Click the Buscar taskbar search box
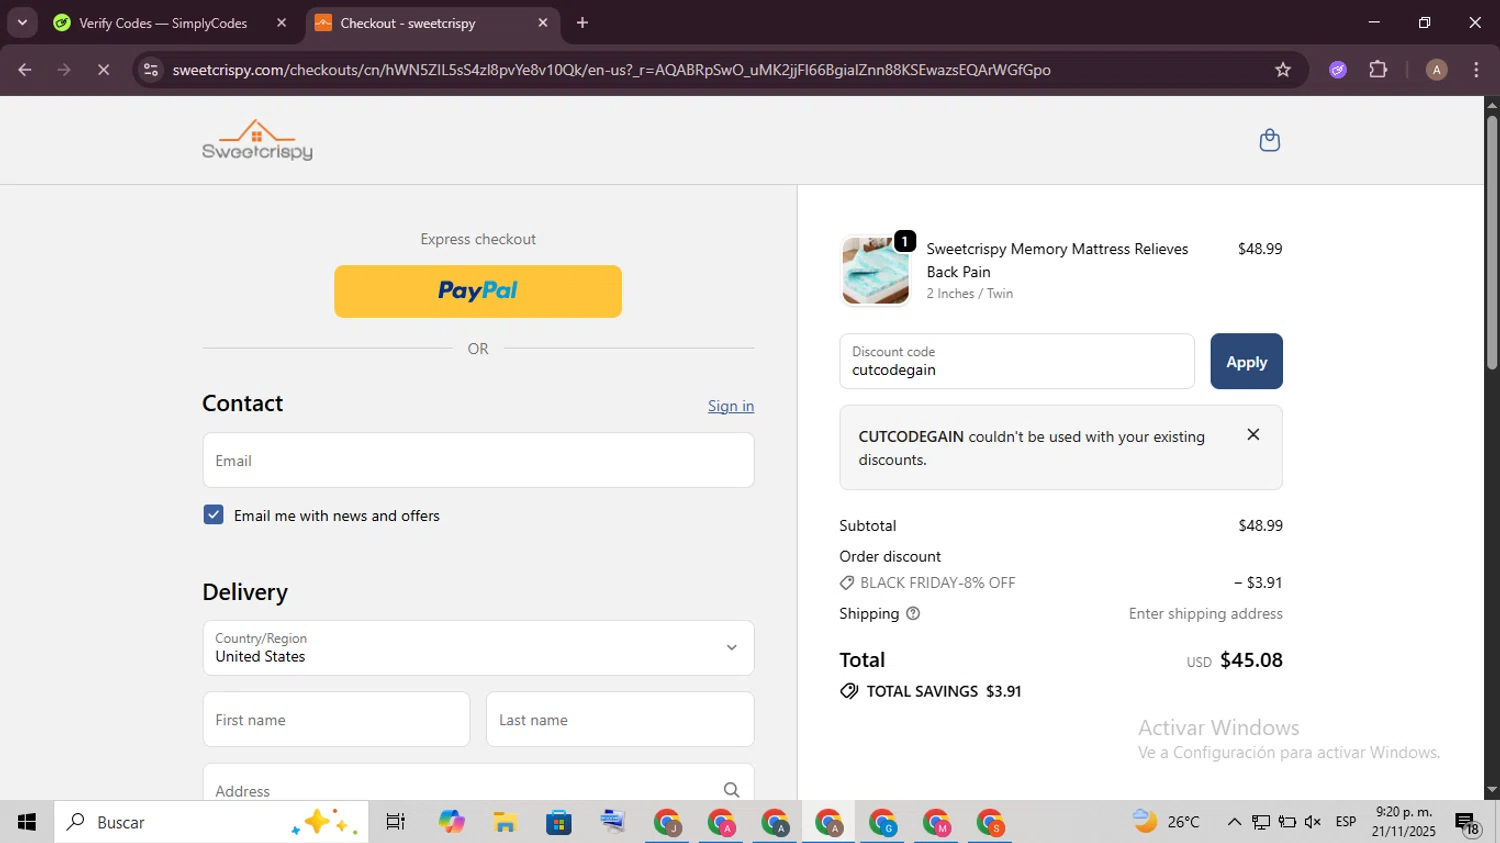The width and height of the screenshot is (1500, 843). coord(211,822)
